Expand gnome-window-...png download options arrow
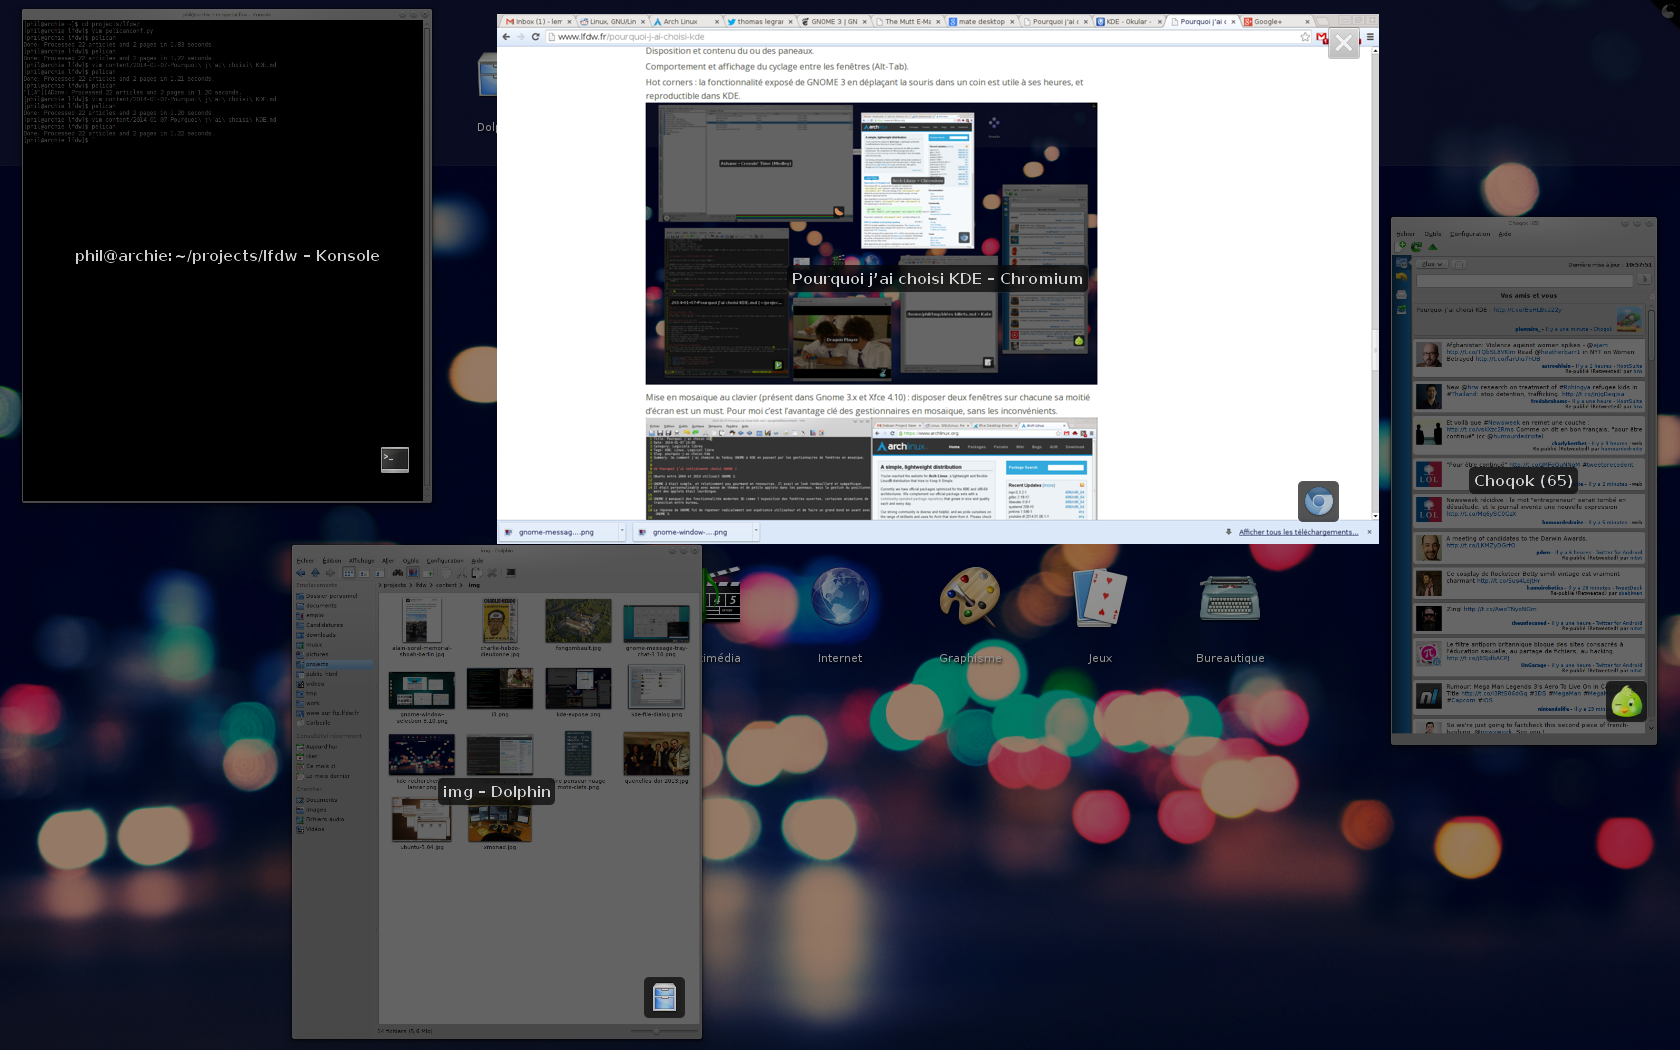 point(755,532)
